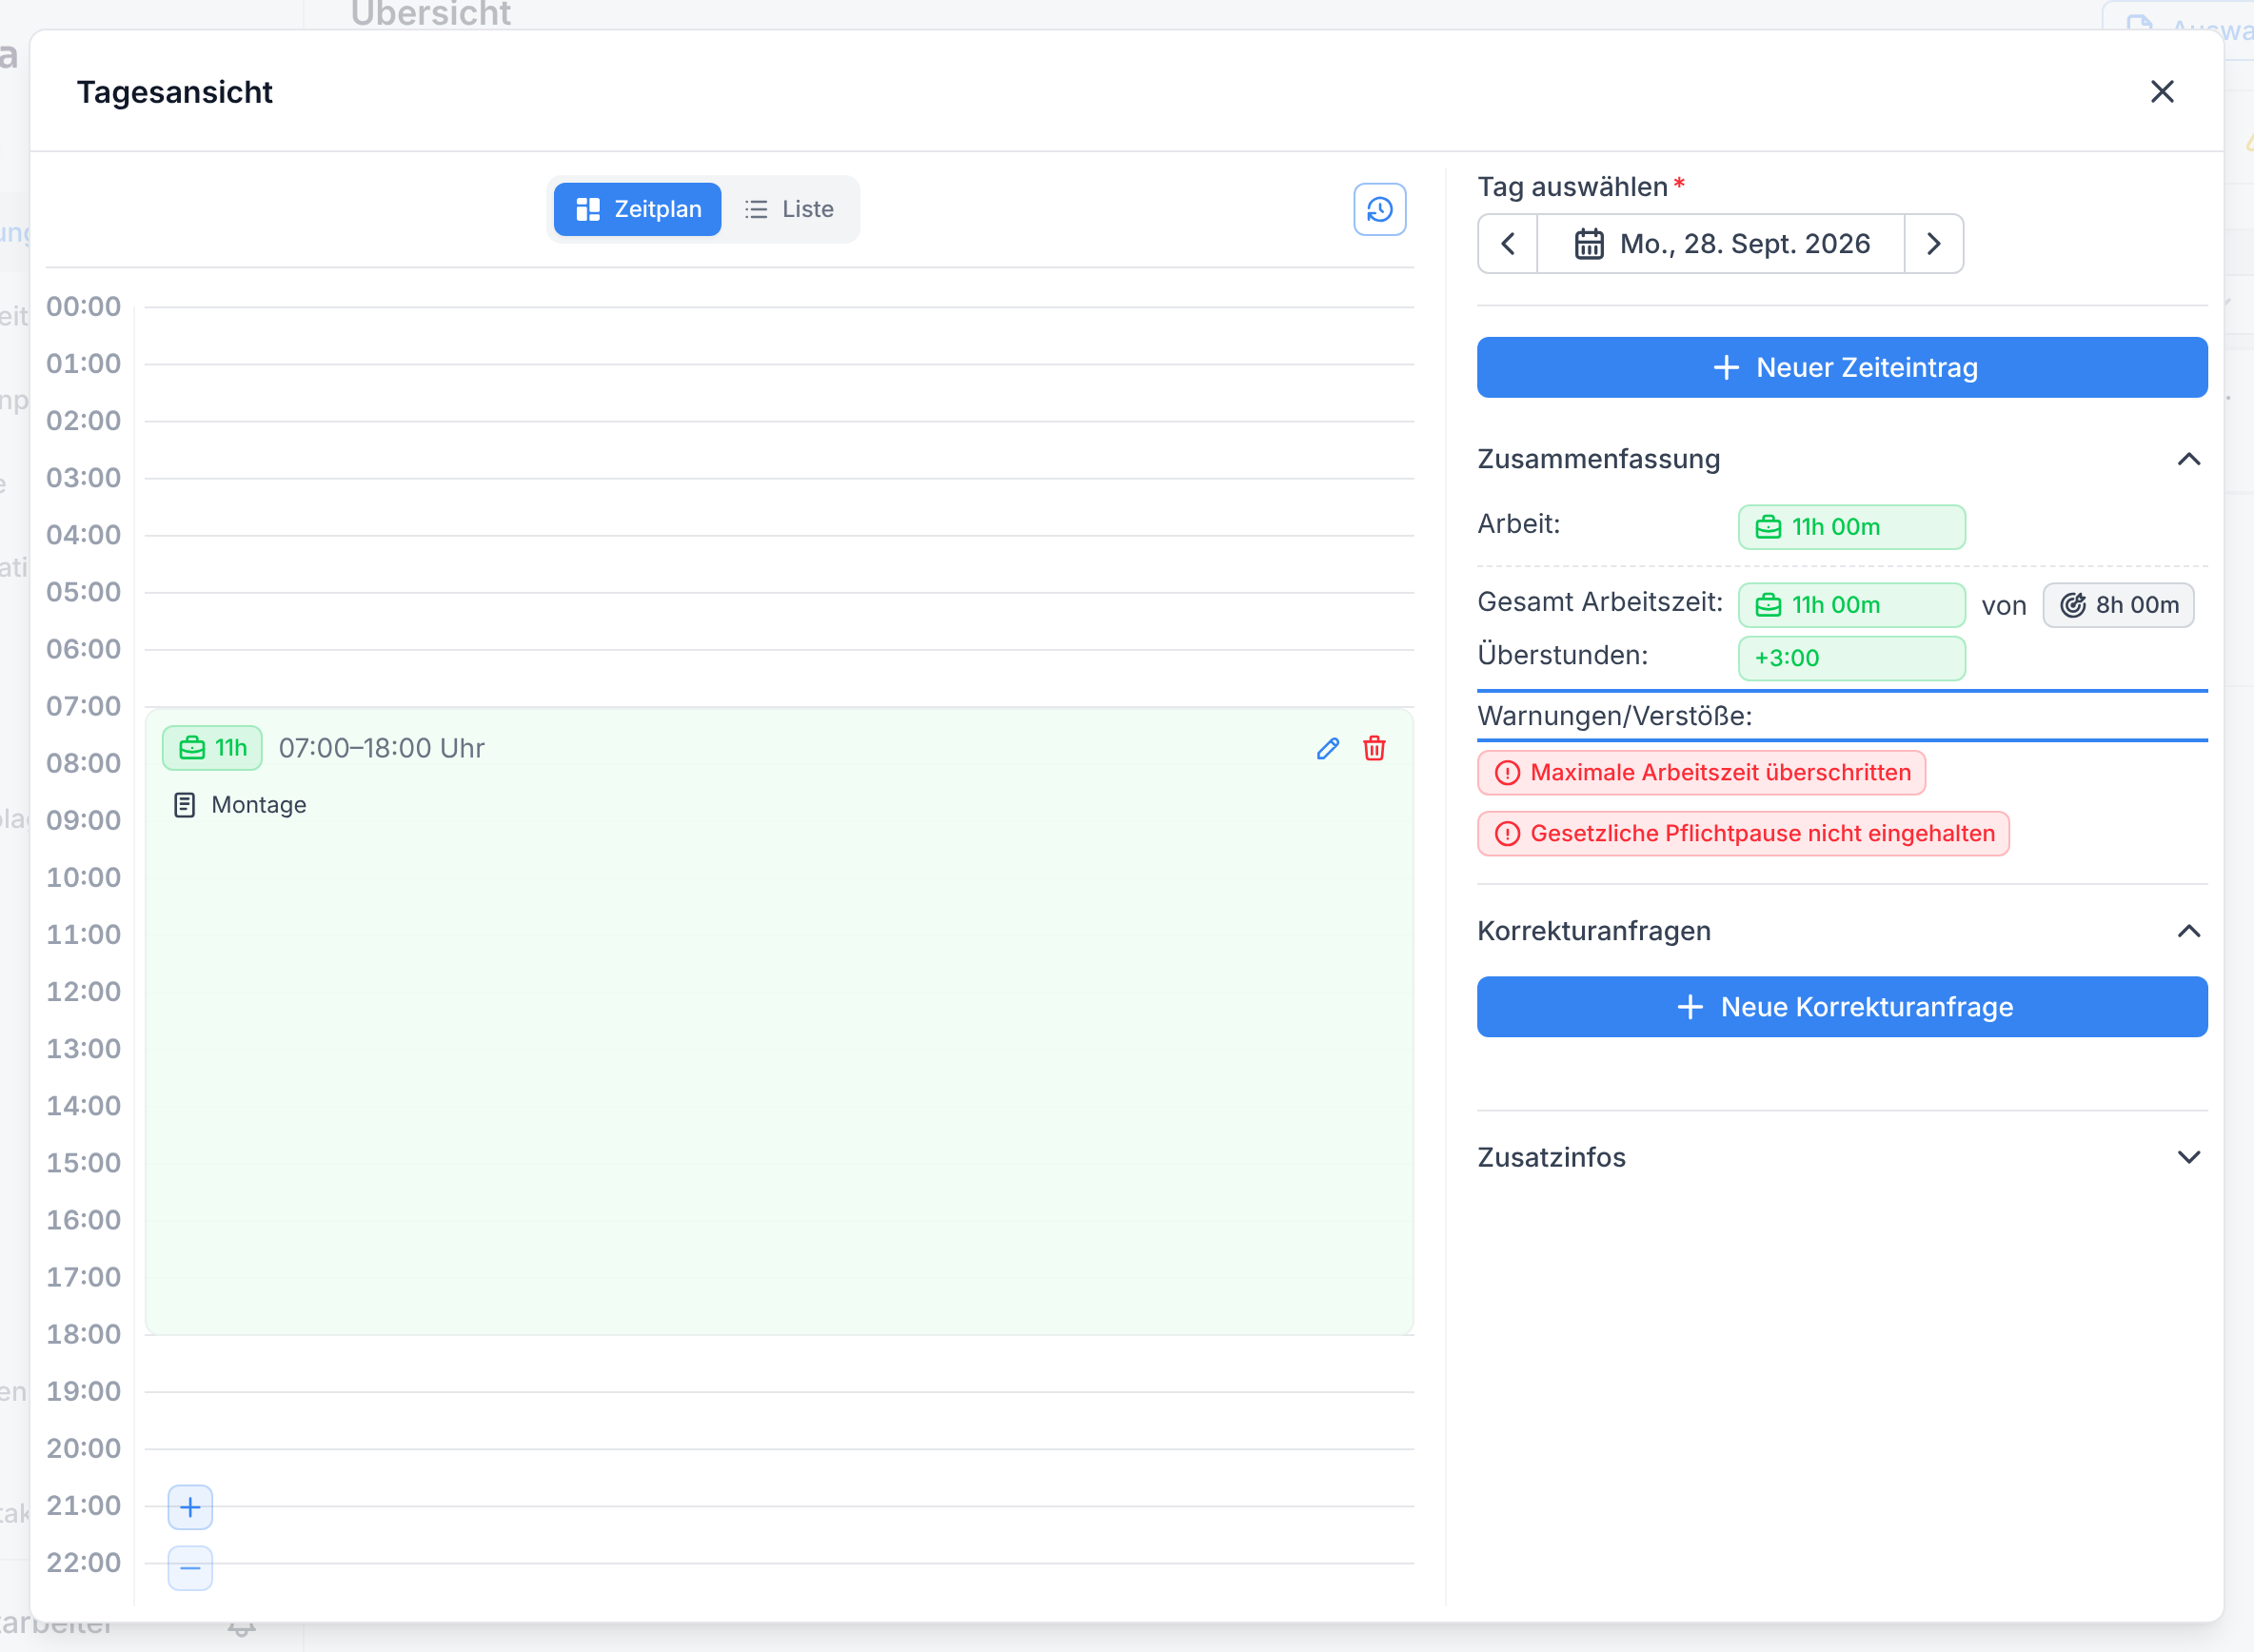
Task: Click the 20:00 time label
Action: [84, 1448]
